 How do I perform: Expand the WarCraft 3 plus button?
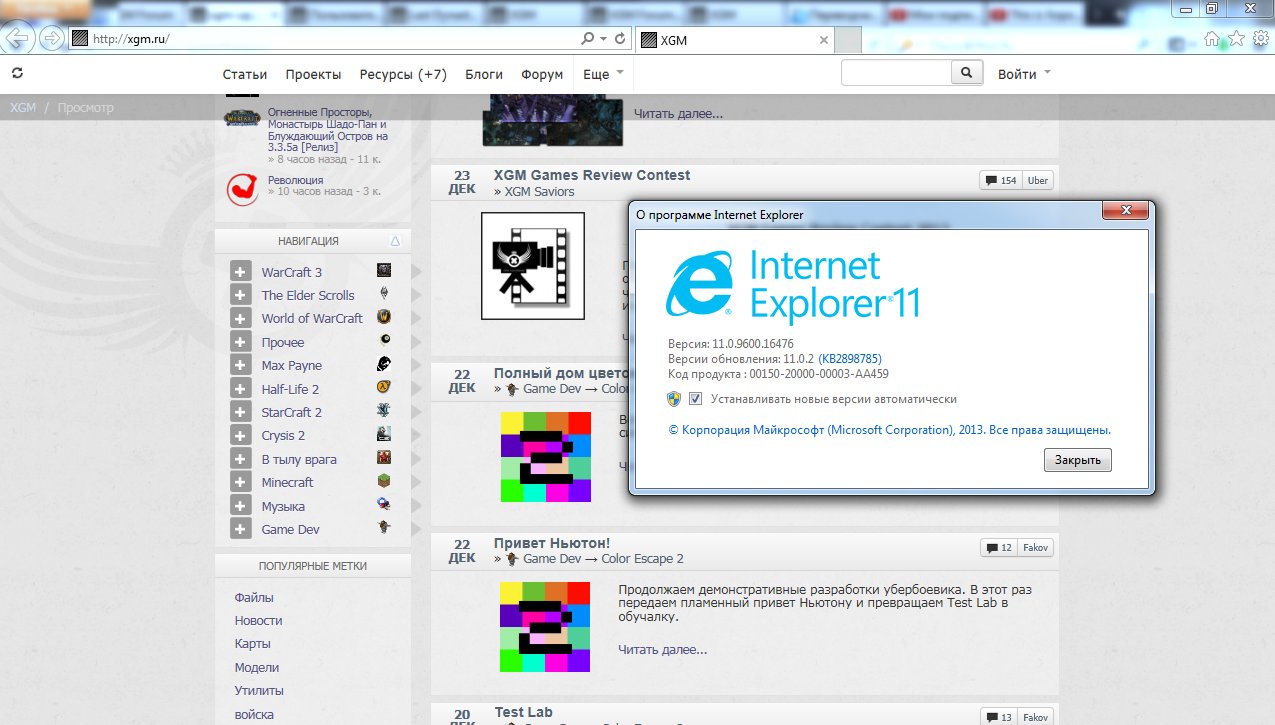click(x=240, y=272)
